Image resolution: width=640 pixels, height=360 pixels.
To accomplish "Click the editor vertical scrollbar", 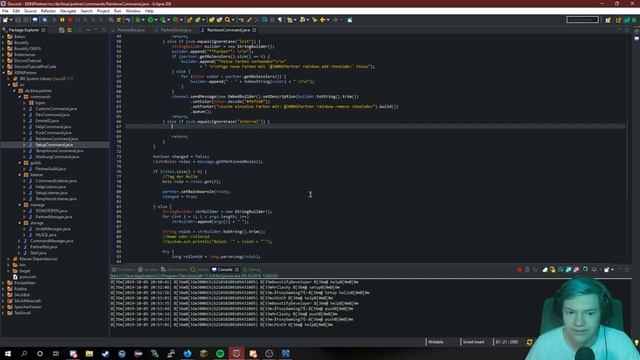I will click(x=627, y=158).
